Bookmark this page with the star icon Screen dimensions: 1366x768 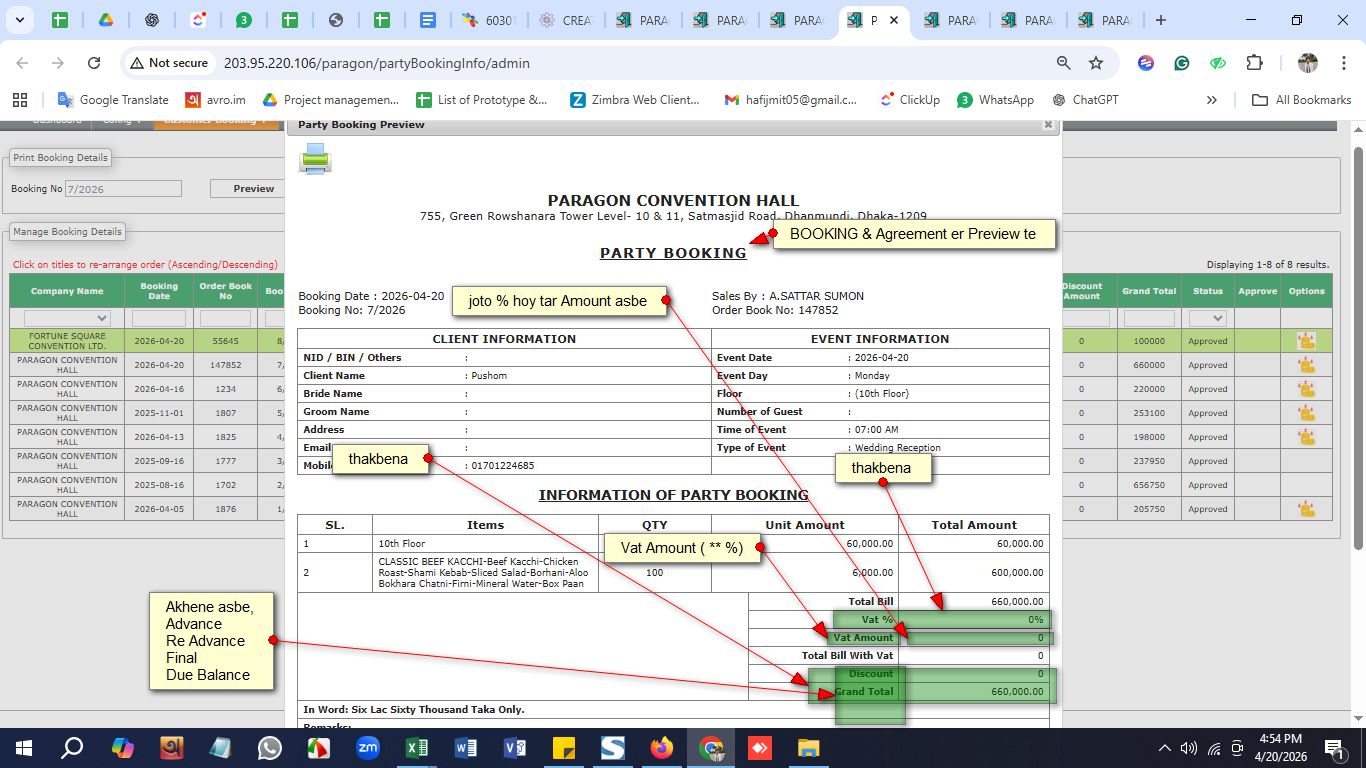tap(1096, 63)
